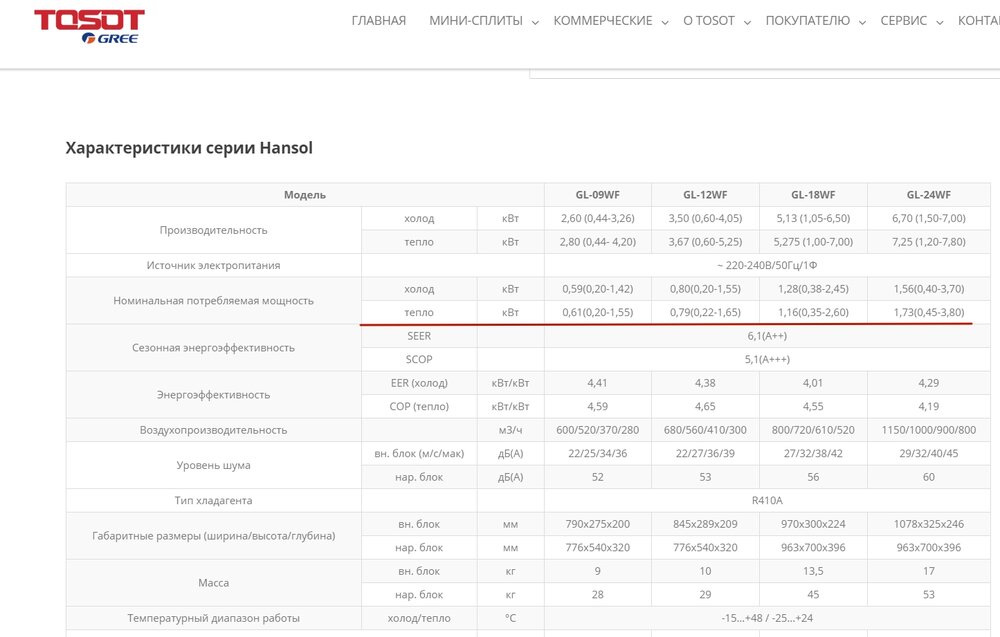Viewport: 1000px width, 637px height.
Task: Click the GL-24WF model header cell
Action: (x=928, y=195)
